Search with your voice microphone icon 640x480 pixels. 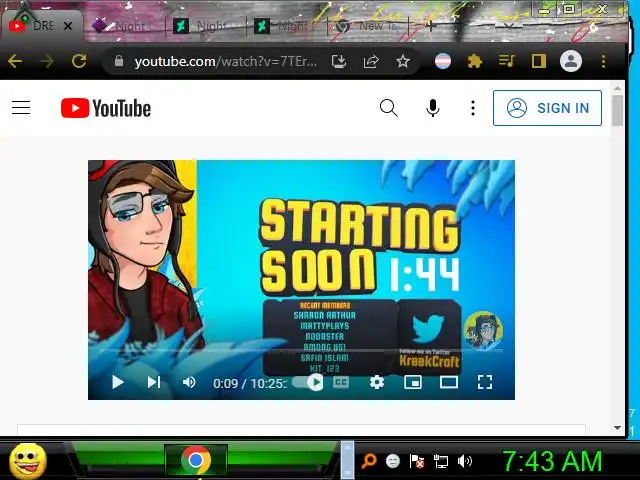tap(433, 108)
